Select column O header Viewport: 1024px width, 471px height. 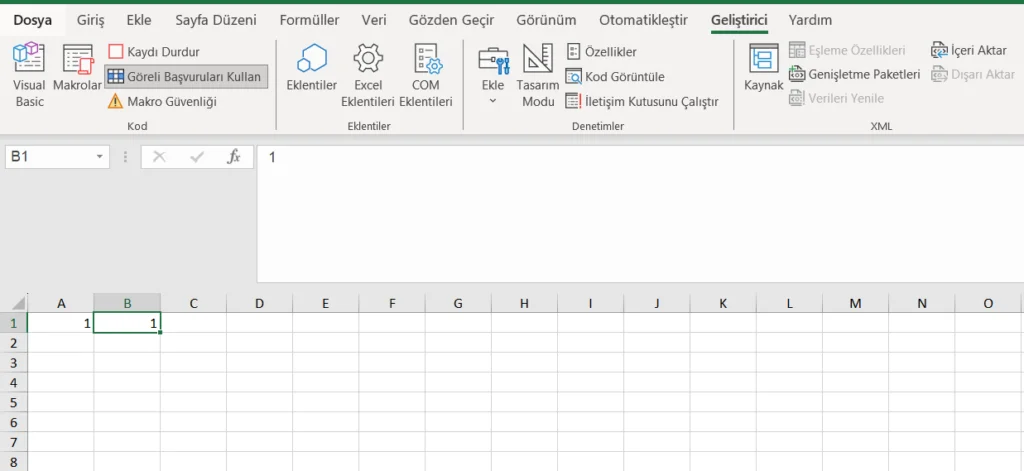click(x=987, y=303)
